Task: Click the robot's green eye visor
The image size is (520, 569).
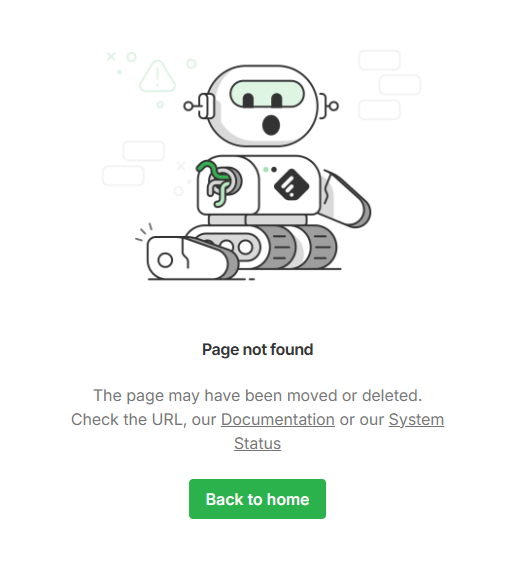Action: 267,94
